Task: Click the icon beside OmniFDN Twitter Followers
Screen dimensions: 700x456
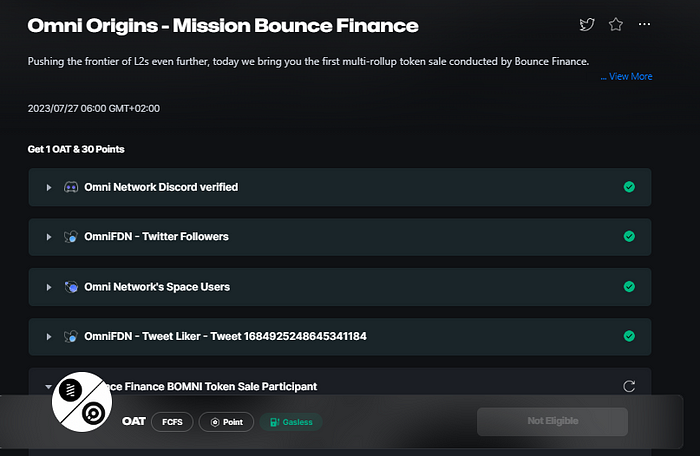Action: (71, 237)
